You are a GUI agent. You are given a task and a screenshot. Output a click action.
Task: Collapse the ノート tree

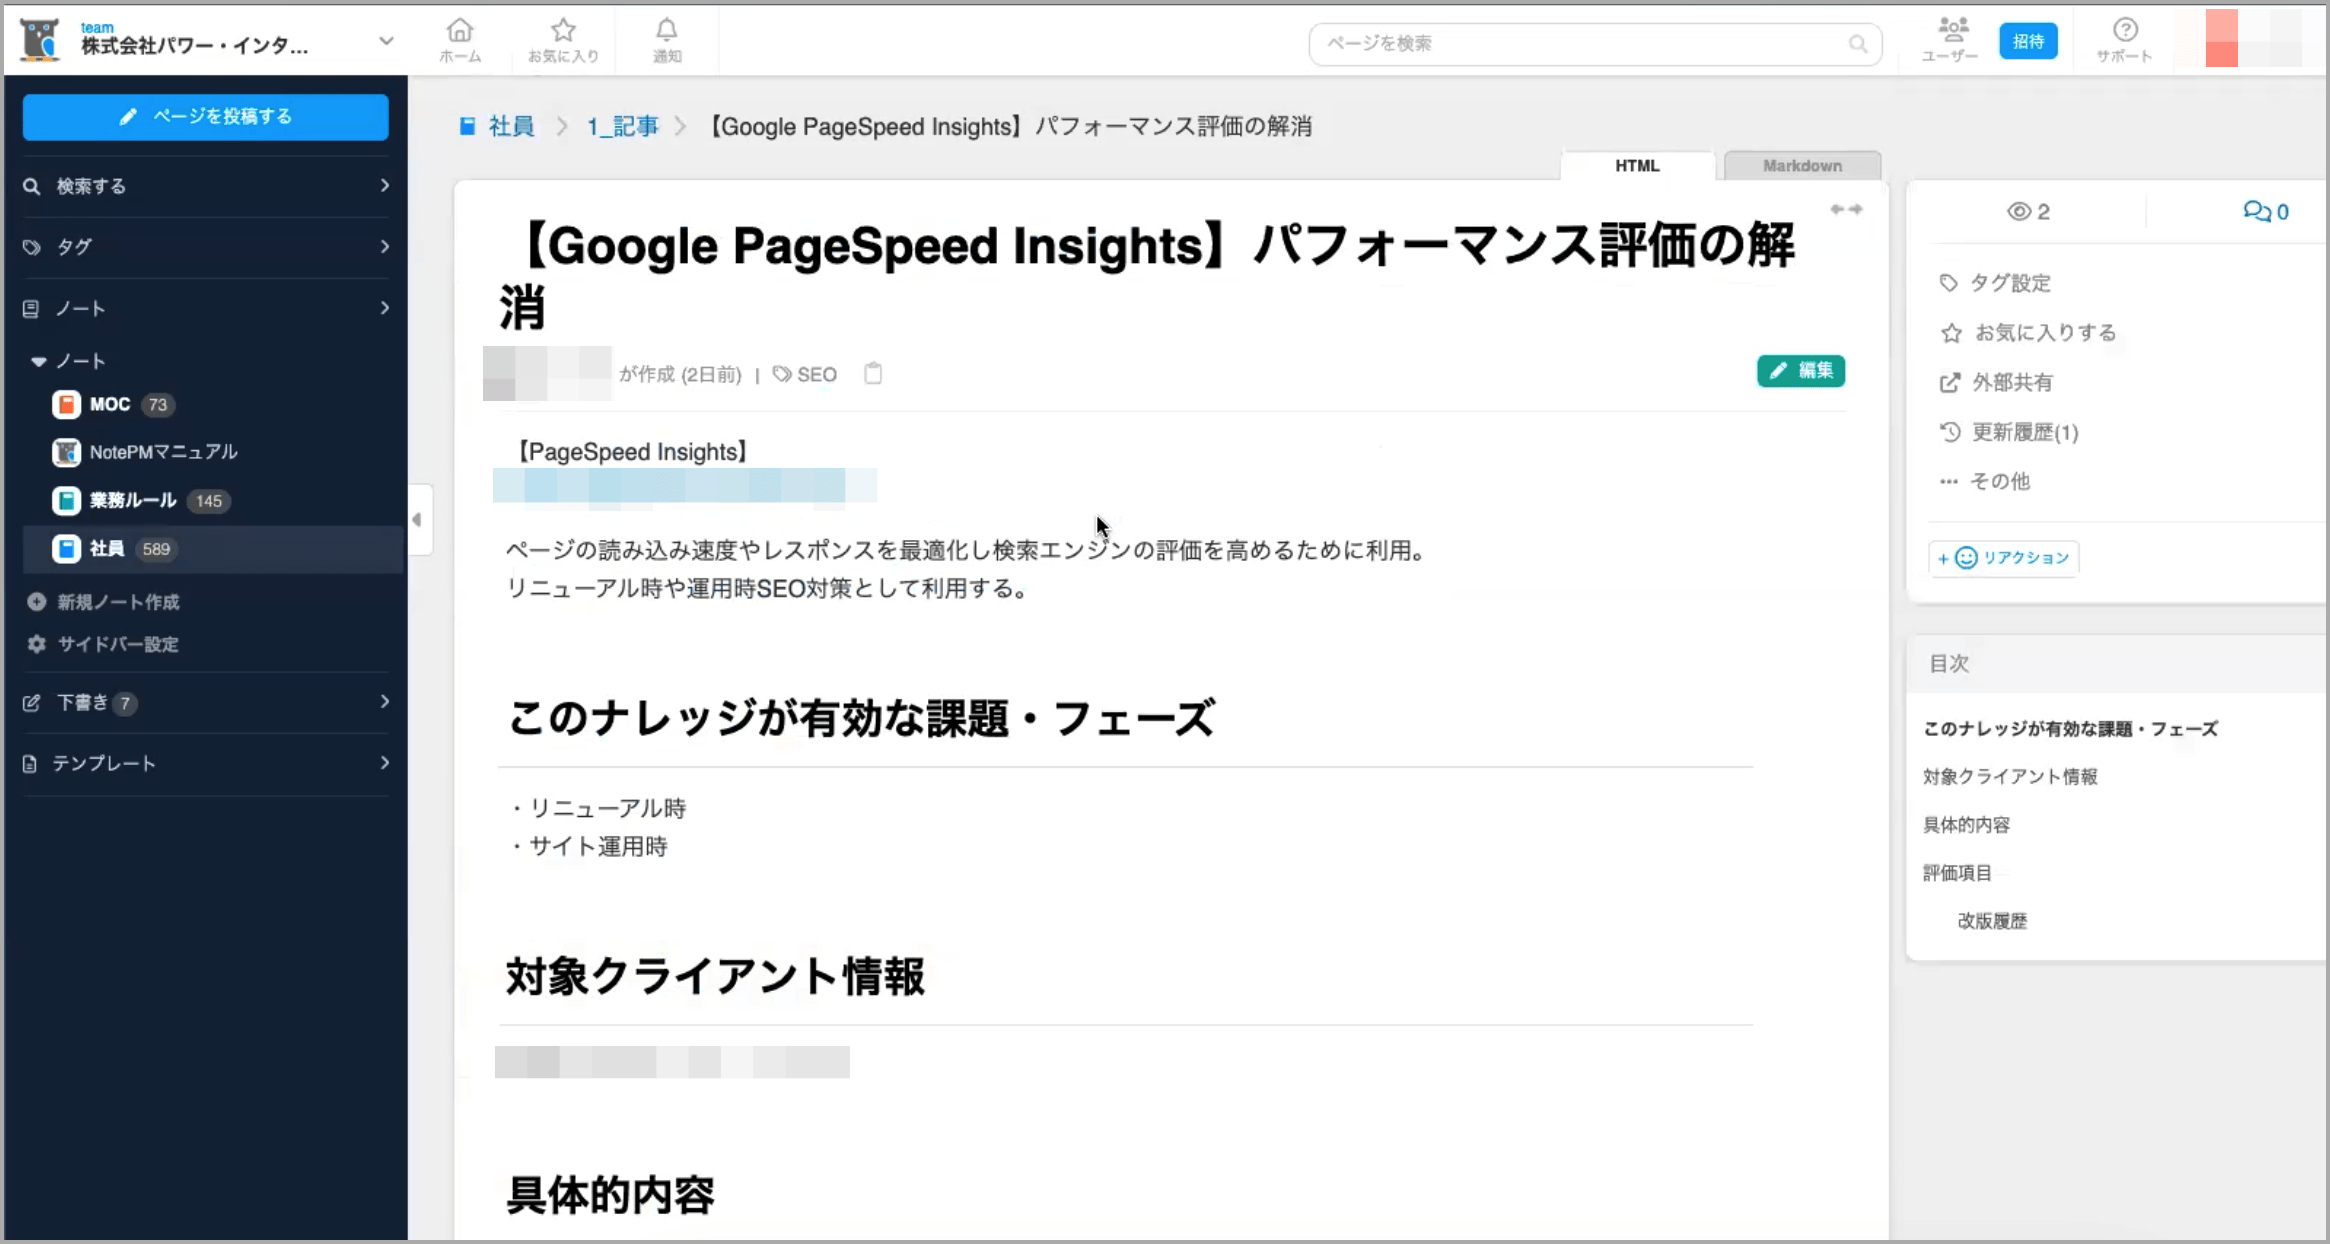[38, 361]
